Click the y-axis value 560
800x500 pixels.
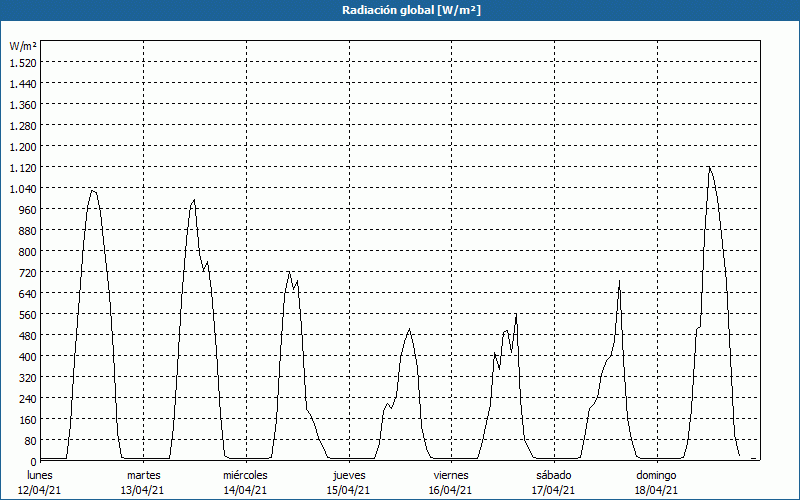(x=28, y=315)
